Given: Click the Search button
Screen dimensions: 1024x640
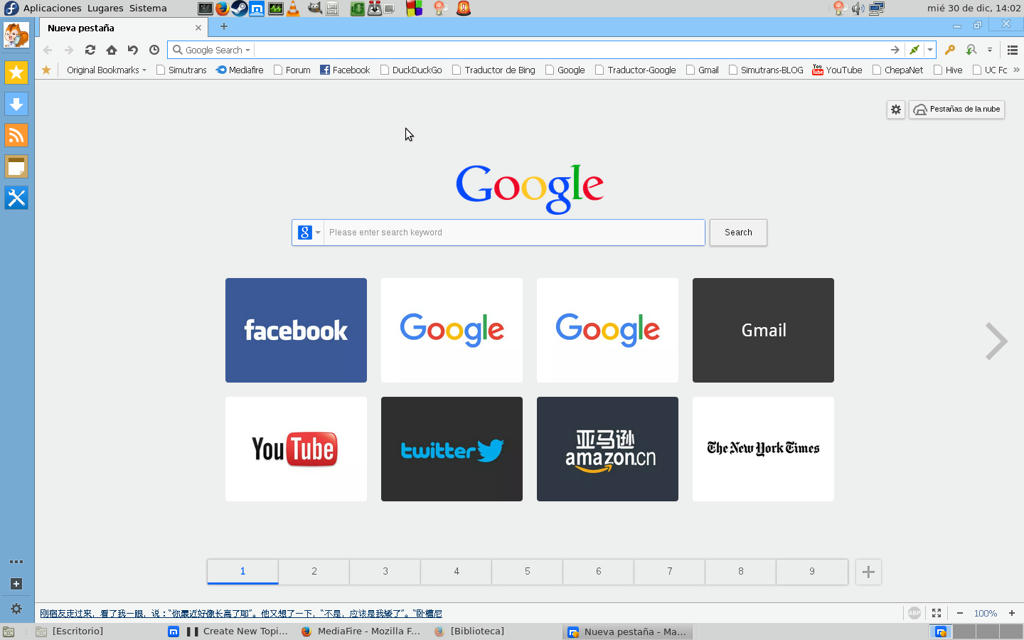Looking at the screenshot, I should tap(738, 232).
